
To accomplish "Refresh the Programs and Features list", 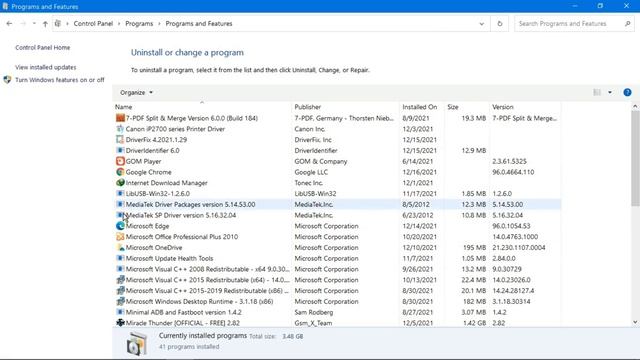I will click(500, 24).
